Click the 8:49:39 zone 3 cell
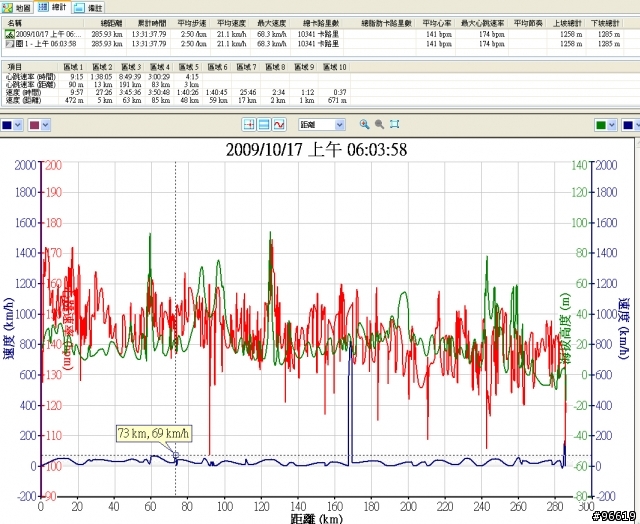The height and width of the screenshot is (524, 640). (x=130, y=77)
